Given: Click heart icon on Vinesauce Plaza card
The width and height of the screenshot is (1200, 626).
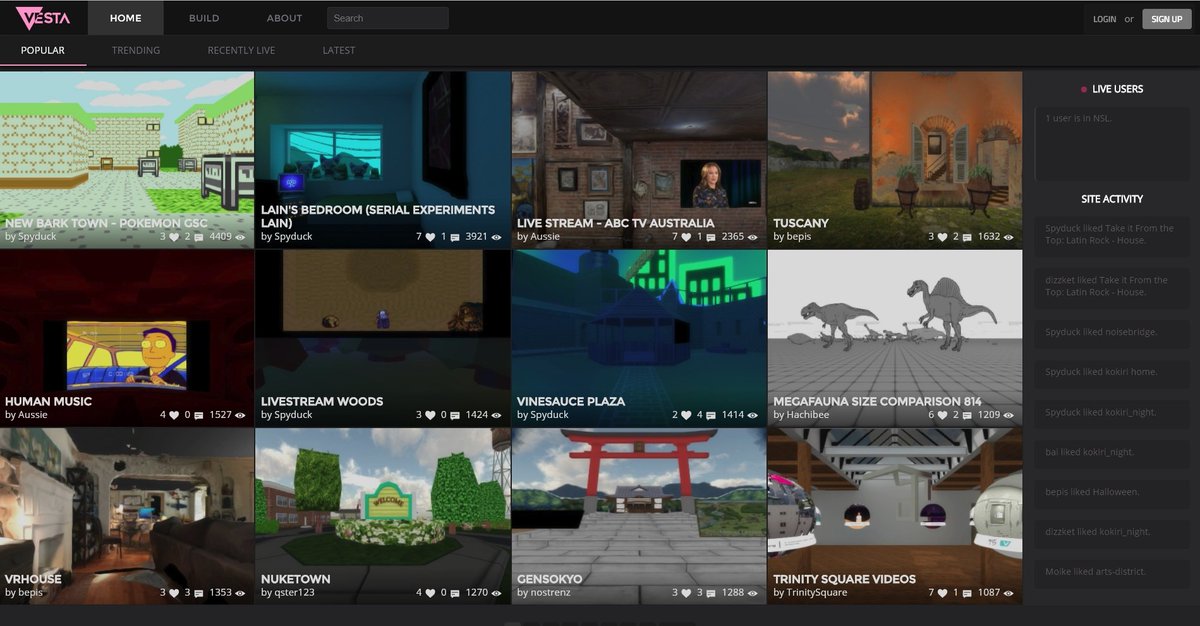Looking at the screenshot, I should (x=686, y=415).
